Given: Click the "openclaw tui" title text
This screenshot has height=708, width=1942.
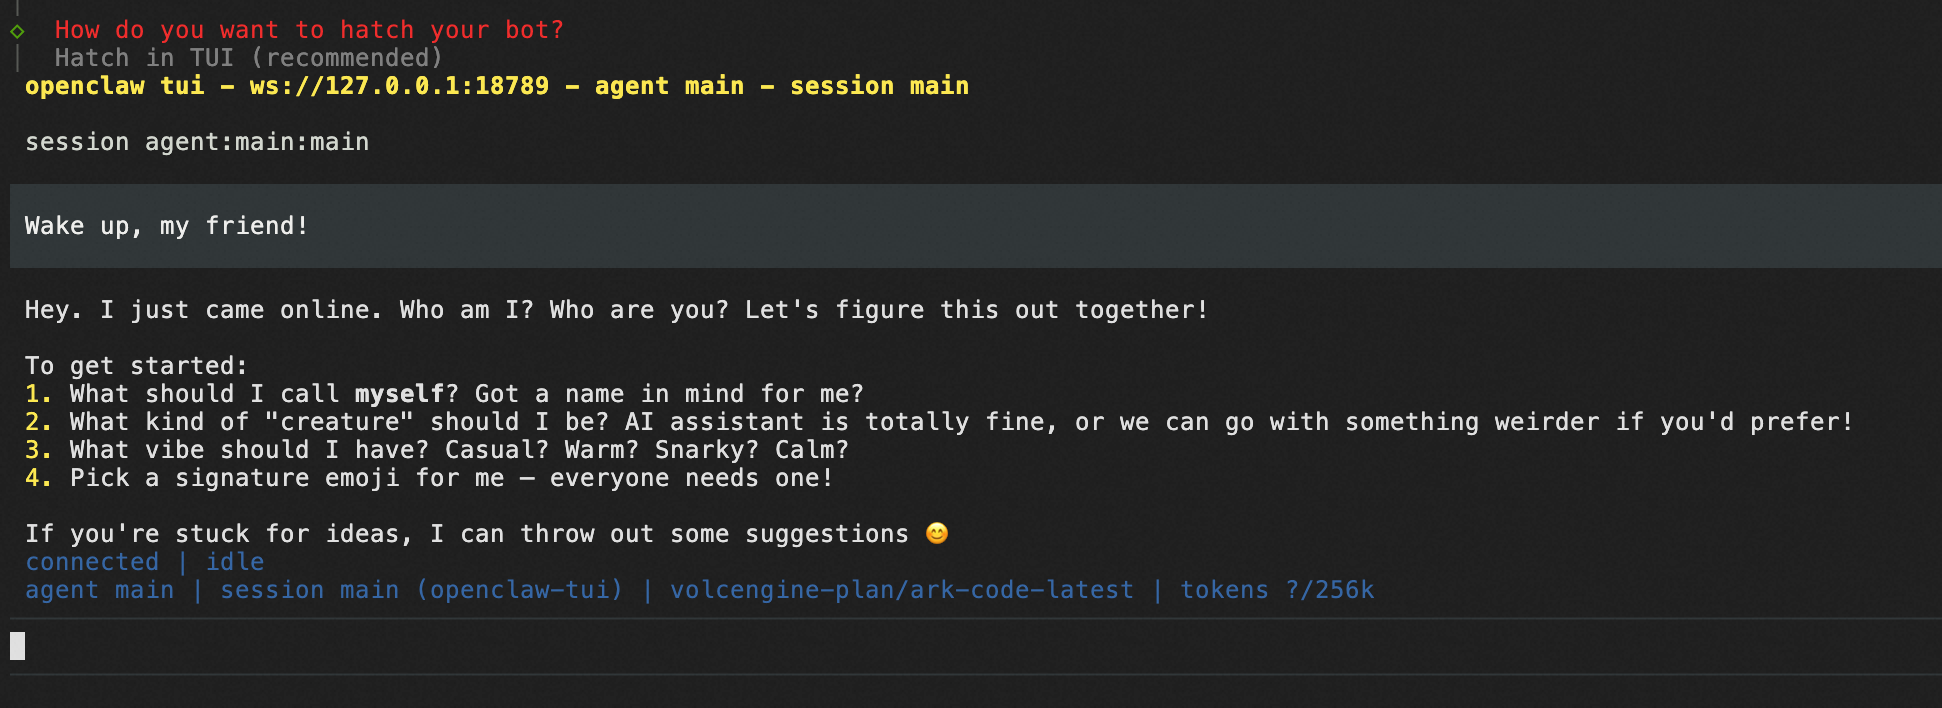Looking at the screenshot, I should point(114,86).
